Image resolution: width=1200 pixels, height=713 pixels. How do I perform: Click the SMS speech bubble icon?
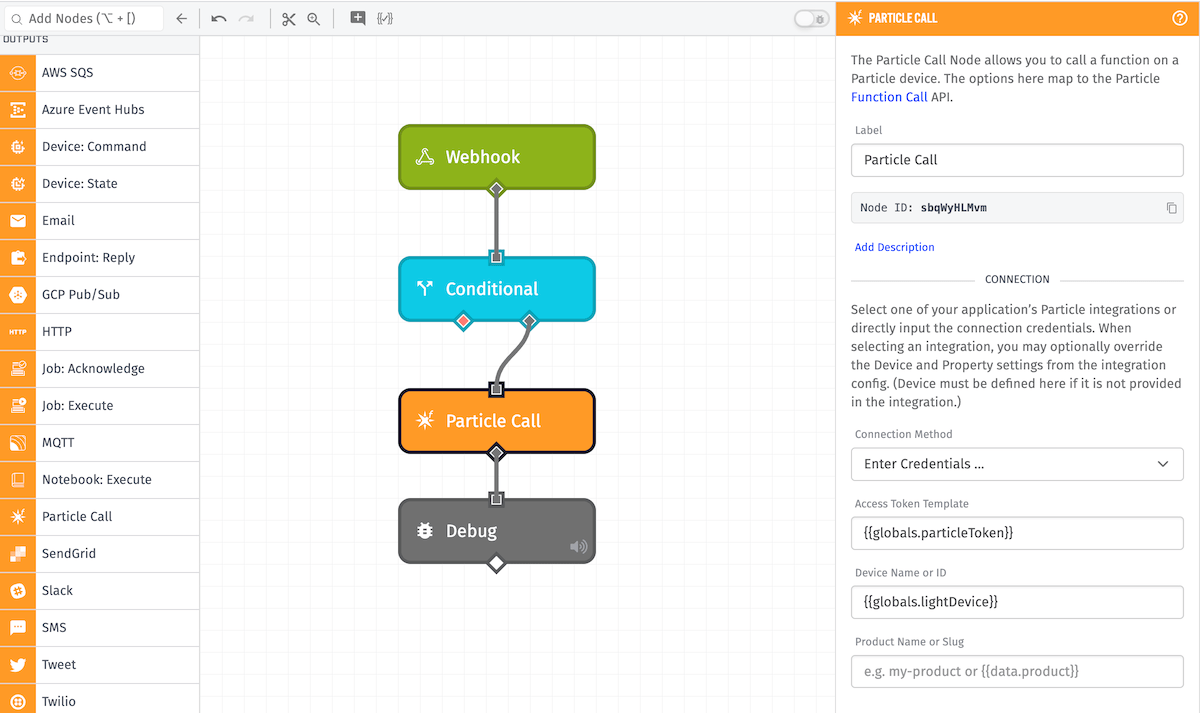[x=18, y=628]
